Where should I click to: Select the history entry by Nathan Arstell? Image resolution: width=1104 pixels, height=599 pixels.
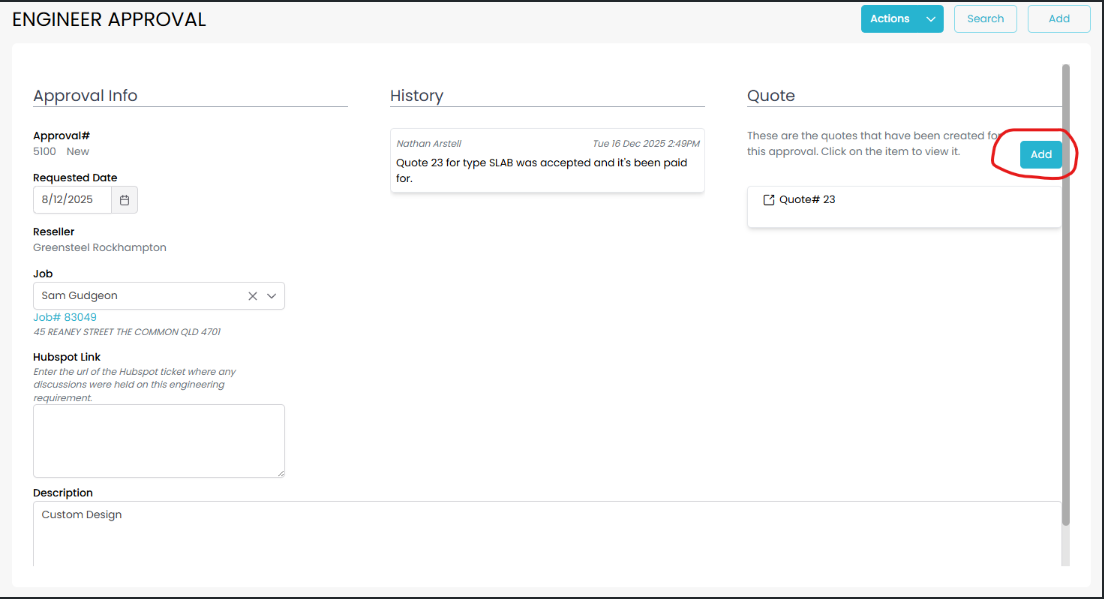coord(547,161)
